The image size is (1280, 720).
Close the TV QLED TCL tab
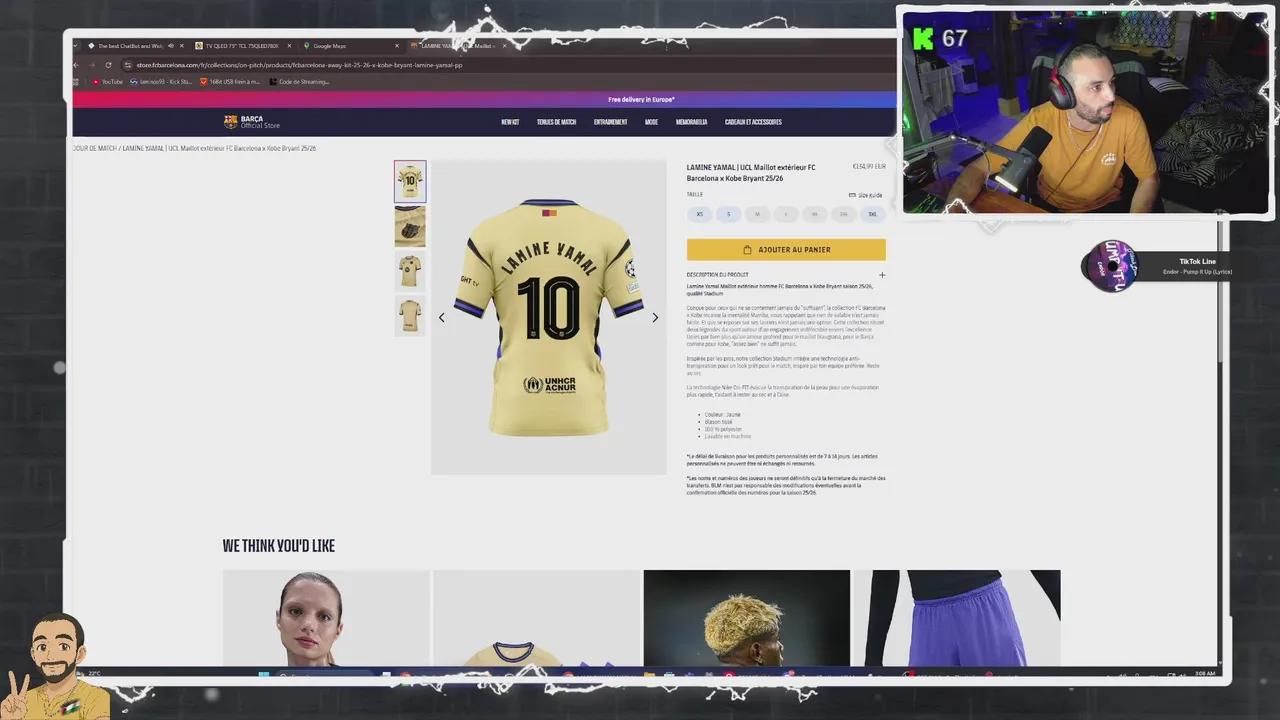290,46
